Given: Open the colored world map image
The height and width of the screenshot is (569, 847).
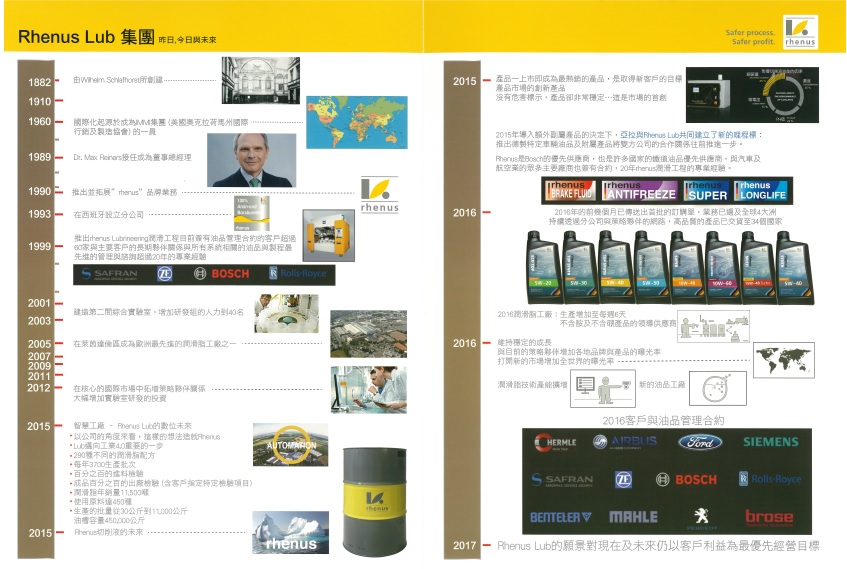Looking at the screenshot, I should pos(357,123).
